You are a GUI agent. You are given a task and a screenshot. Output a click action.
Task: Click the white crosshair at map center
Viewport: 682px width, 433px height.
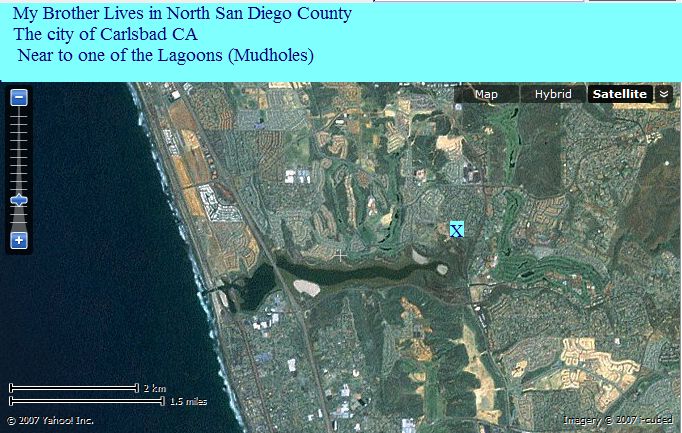point(341,256)
